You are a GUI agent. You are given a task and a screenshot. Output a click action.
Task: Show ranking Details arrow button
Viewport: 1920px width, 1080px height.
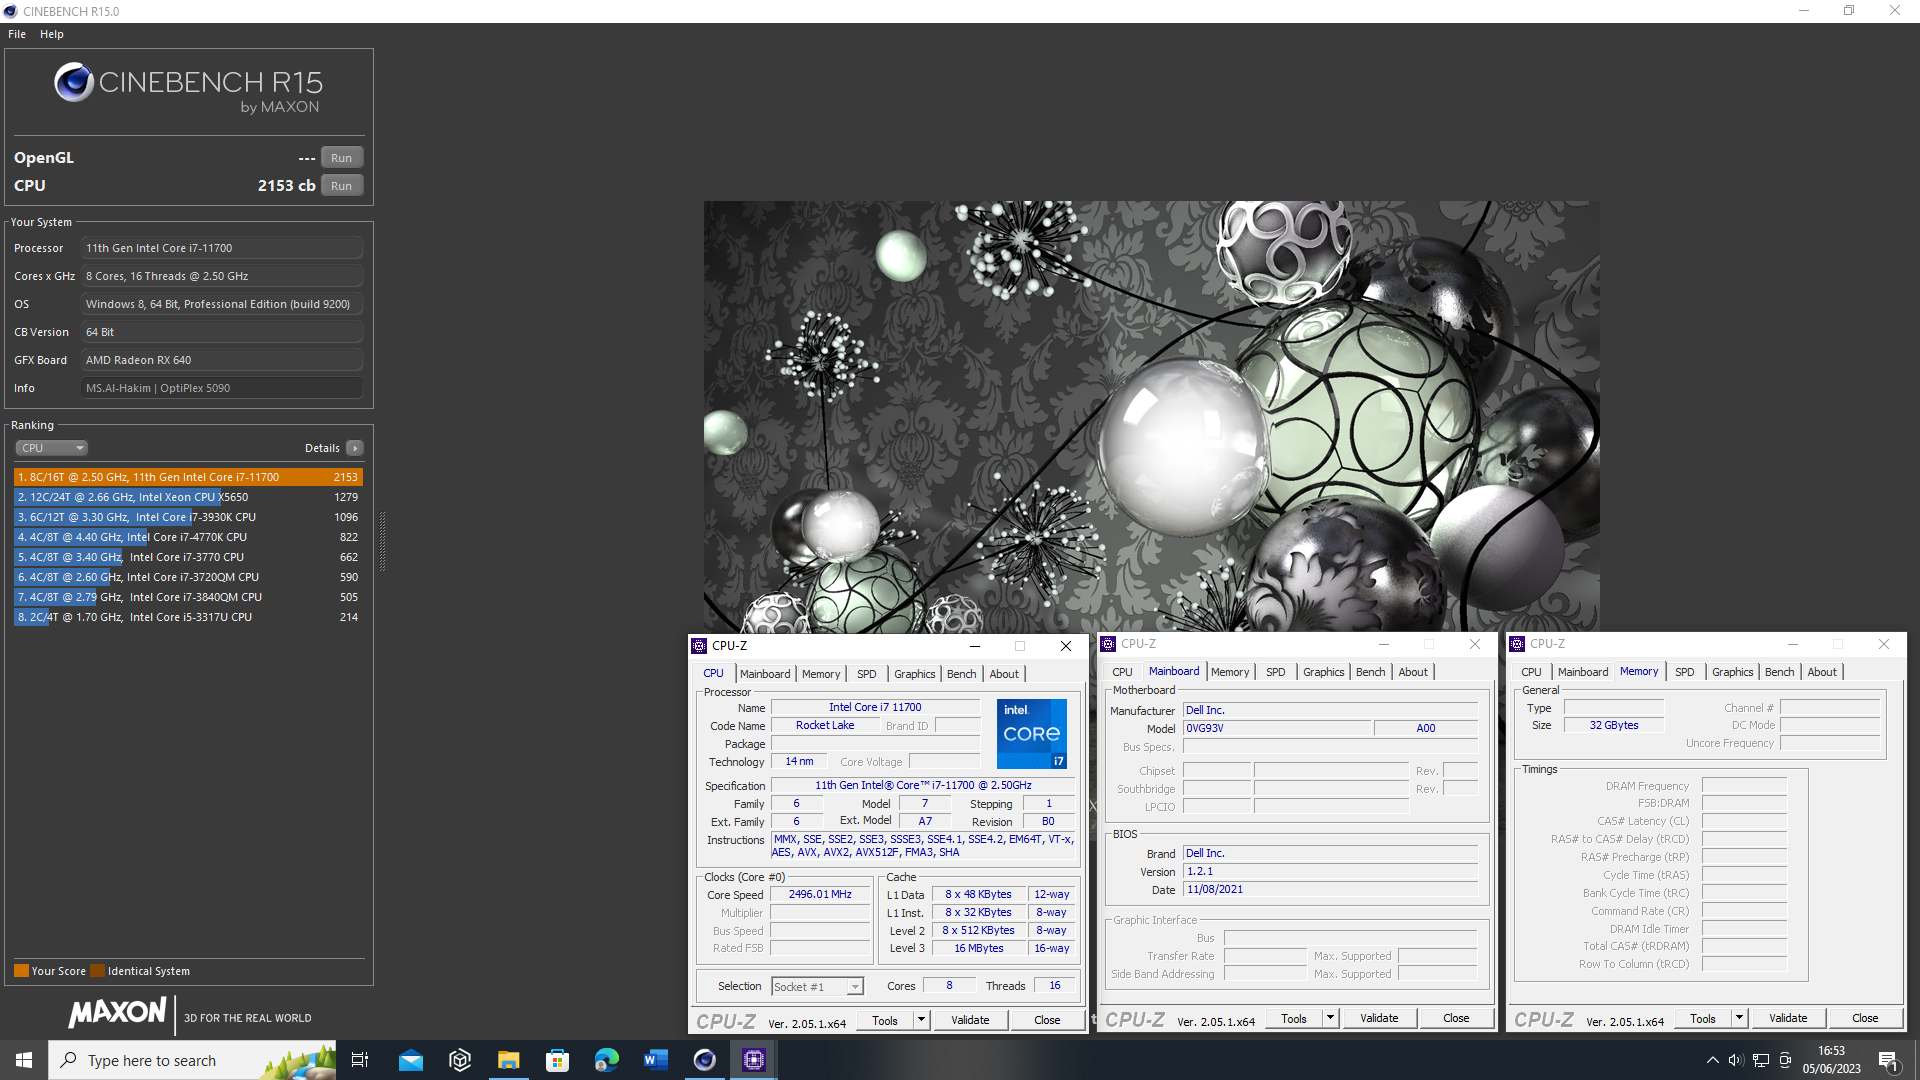(x=355, y=448)
